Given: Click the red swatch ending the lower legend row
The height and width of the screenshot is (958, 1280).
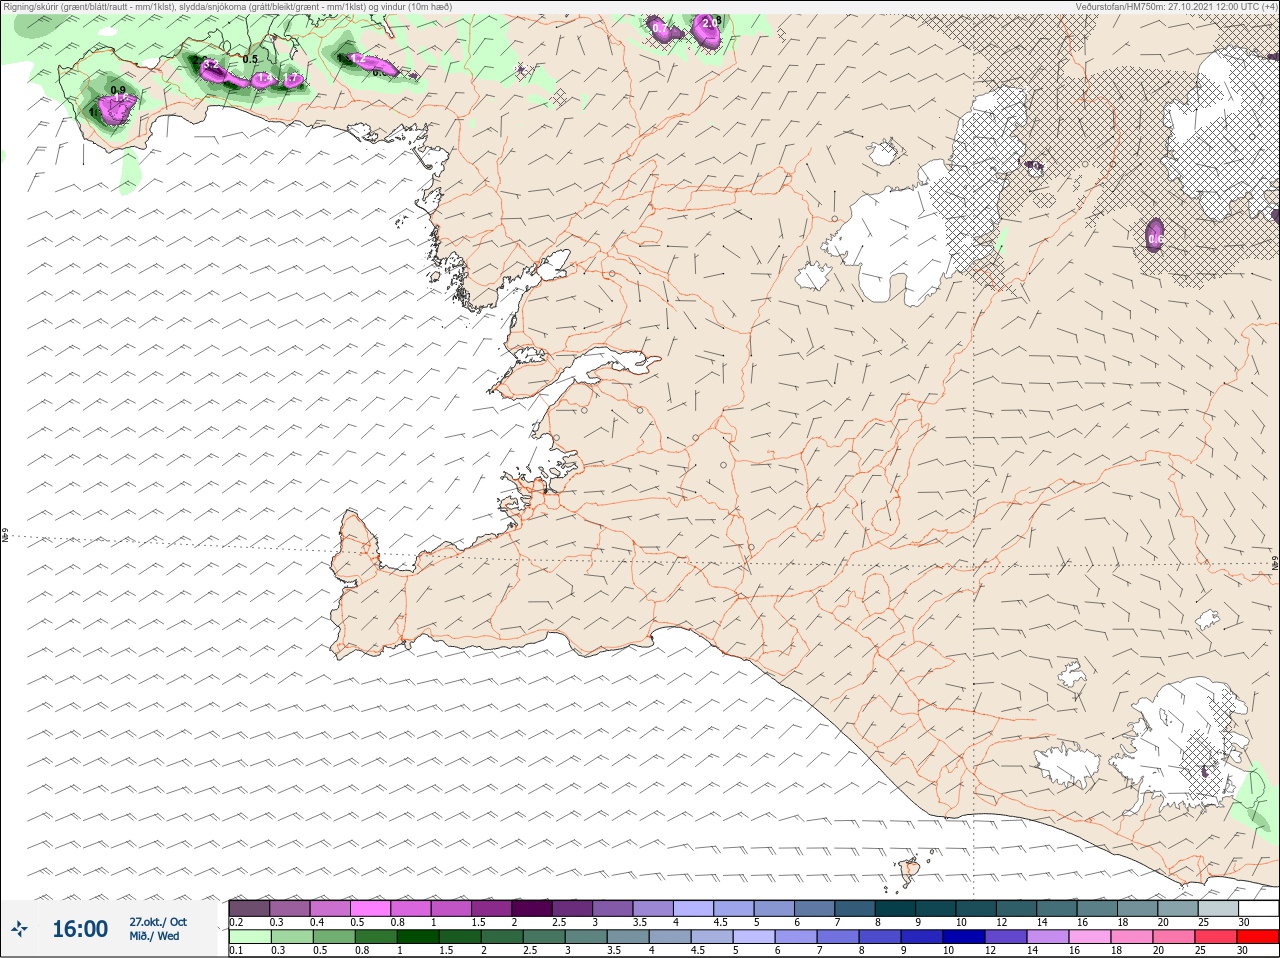Looking at the screenshot, I should coord(1258,937).
